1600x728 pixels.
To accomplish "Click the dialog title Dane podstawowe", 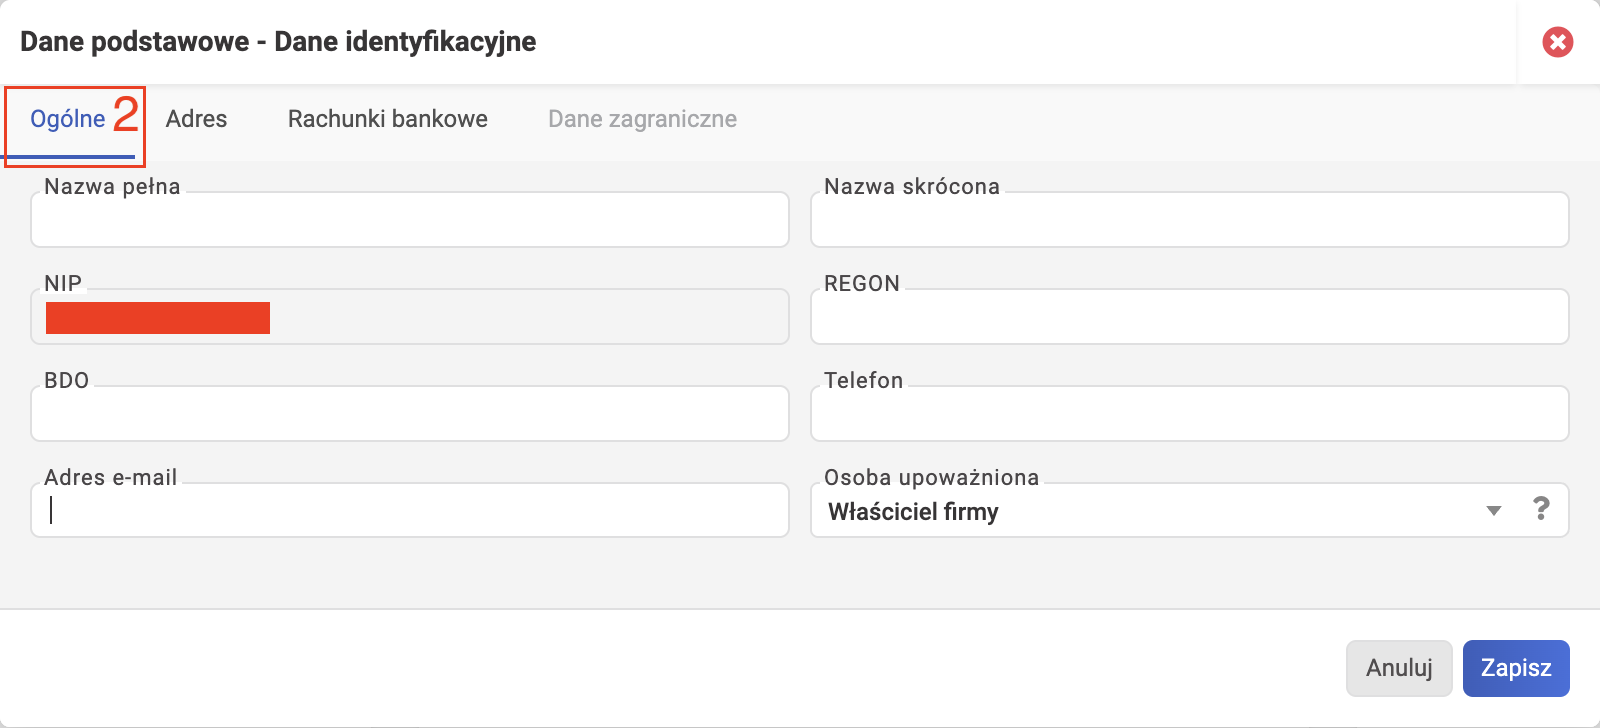I will 135,42.
